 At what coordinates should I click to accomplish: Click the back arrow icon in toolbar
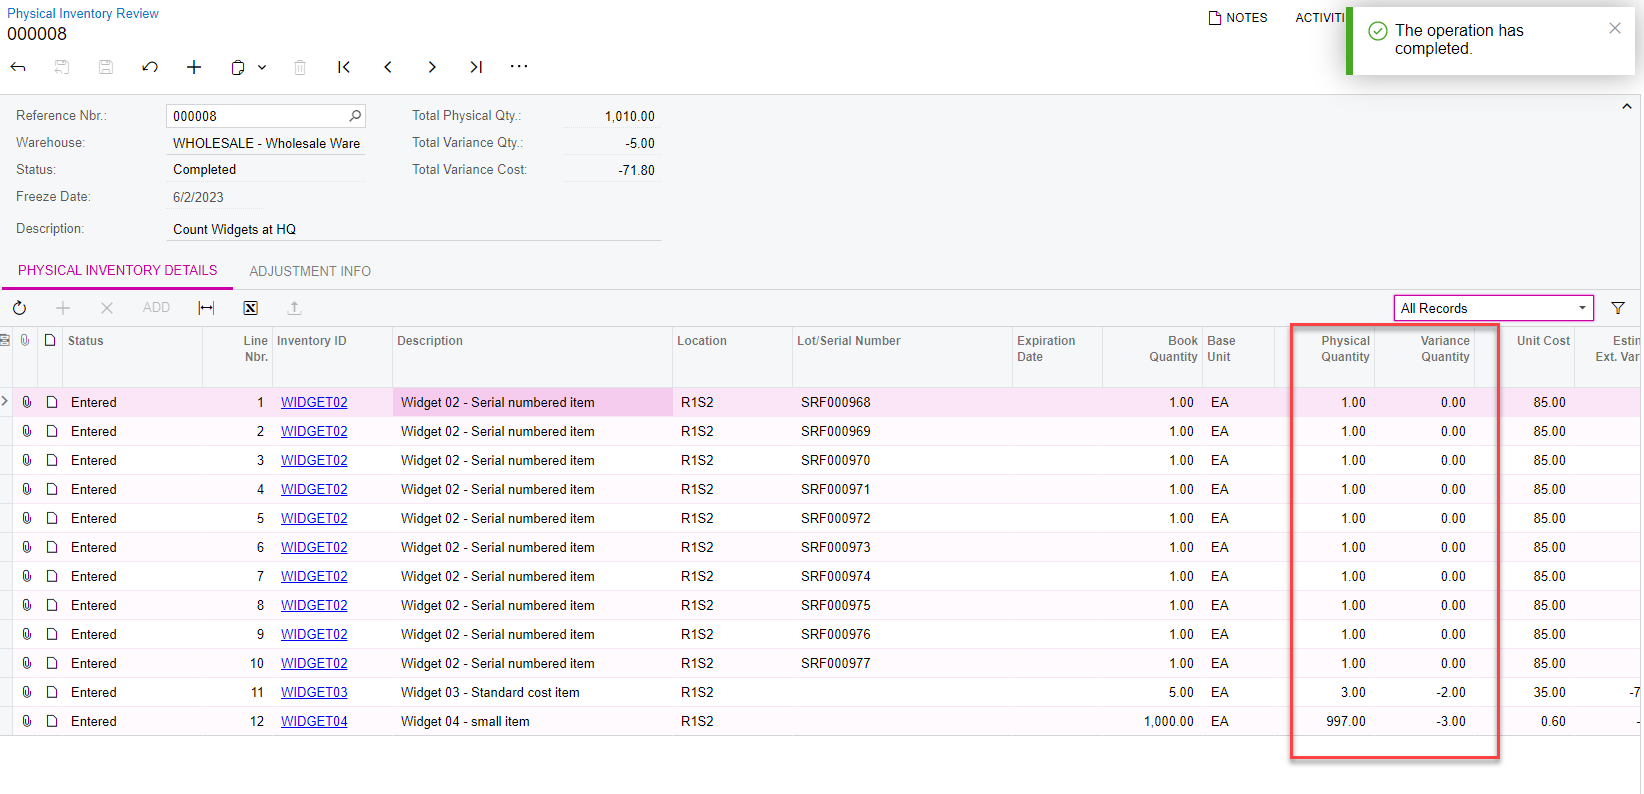tap(18, 67)
